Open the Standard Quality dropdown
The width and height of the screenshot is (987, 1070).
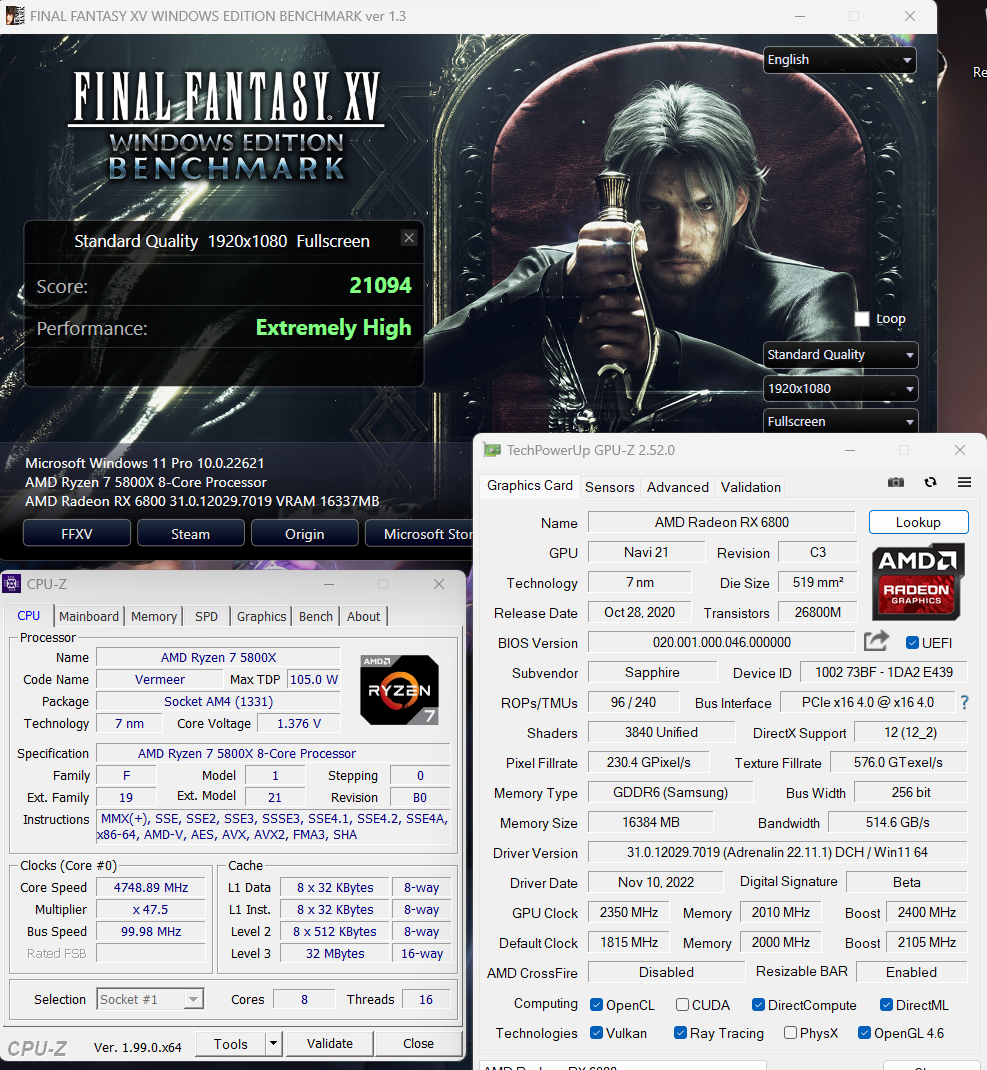point(840,355)
